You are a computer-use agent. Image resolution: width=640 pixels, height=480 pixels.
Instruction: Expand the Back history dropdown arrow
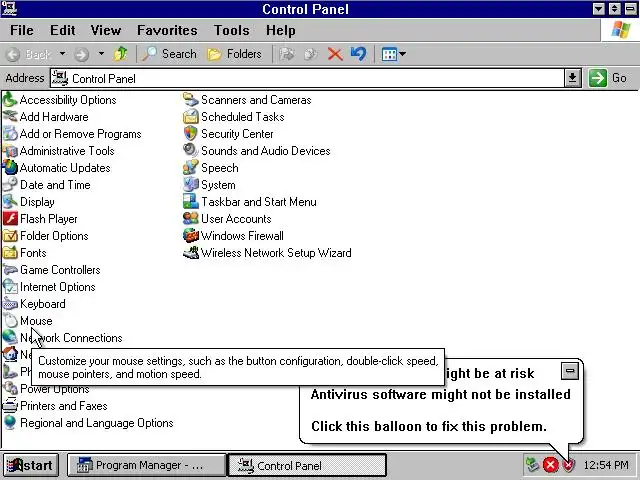(x=62, y=53)
